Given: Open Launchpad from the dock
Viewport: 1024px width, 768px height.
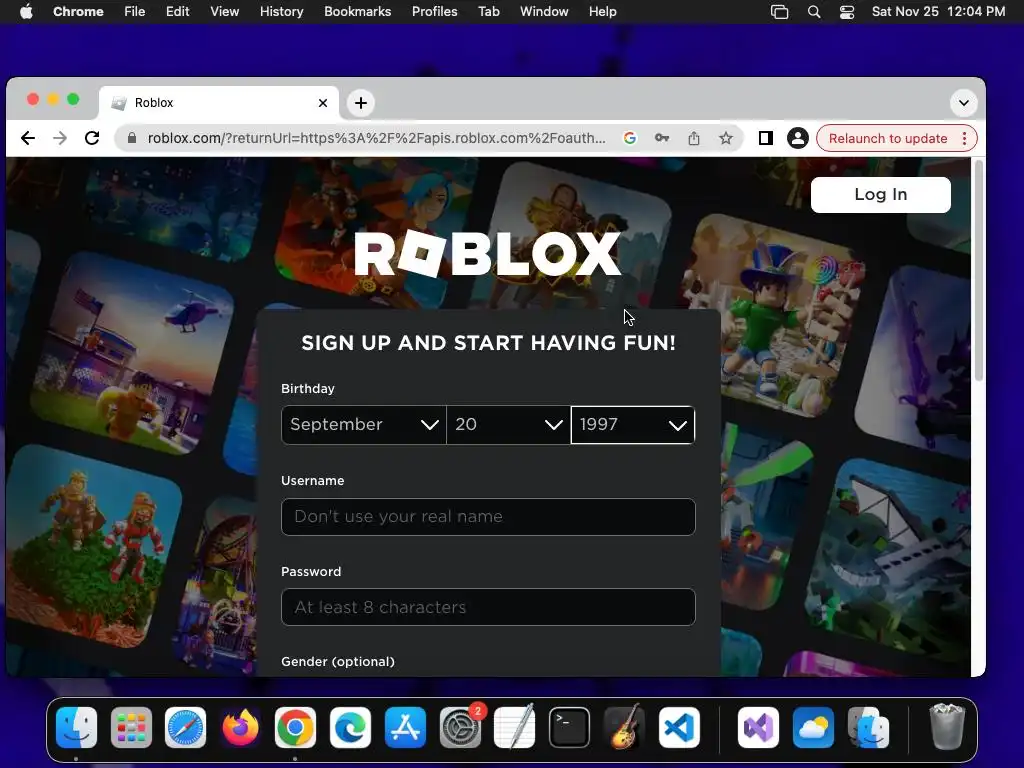Looking at the screenshot, I should coord(131,728).
